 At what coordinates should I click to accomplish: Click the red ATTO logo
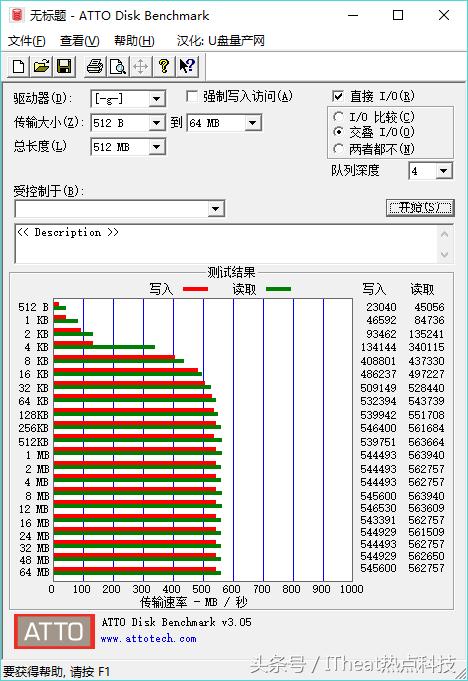coord(54,631)
